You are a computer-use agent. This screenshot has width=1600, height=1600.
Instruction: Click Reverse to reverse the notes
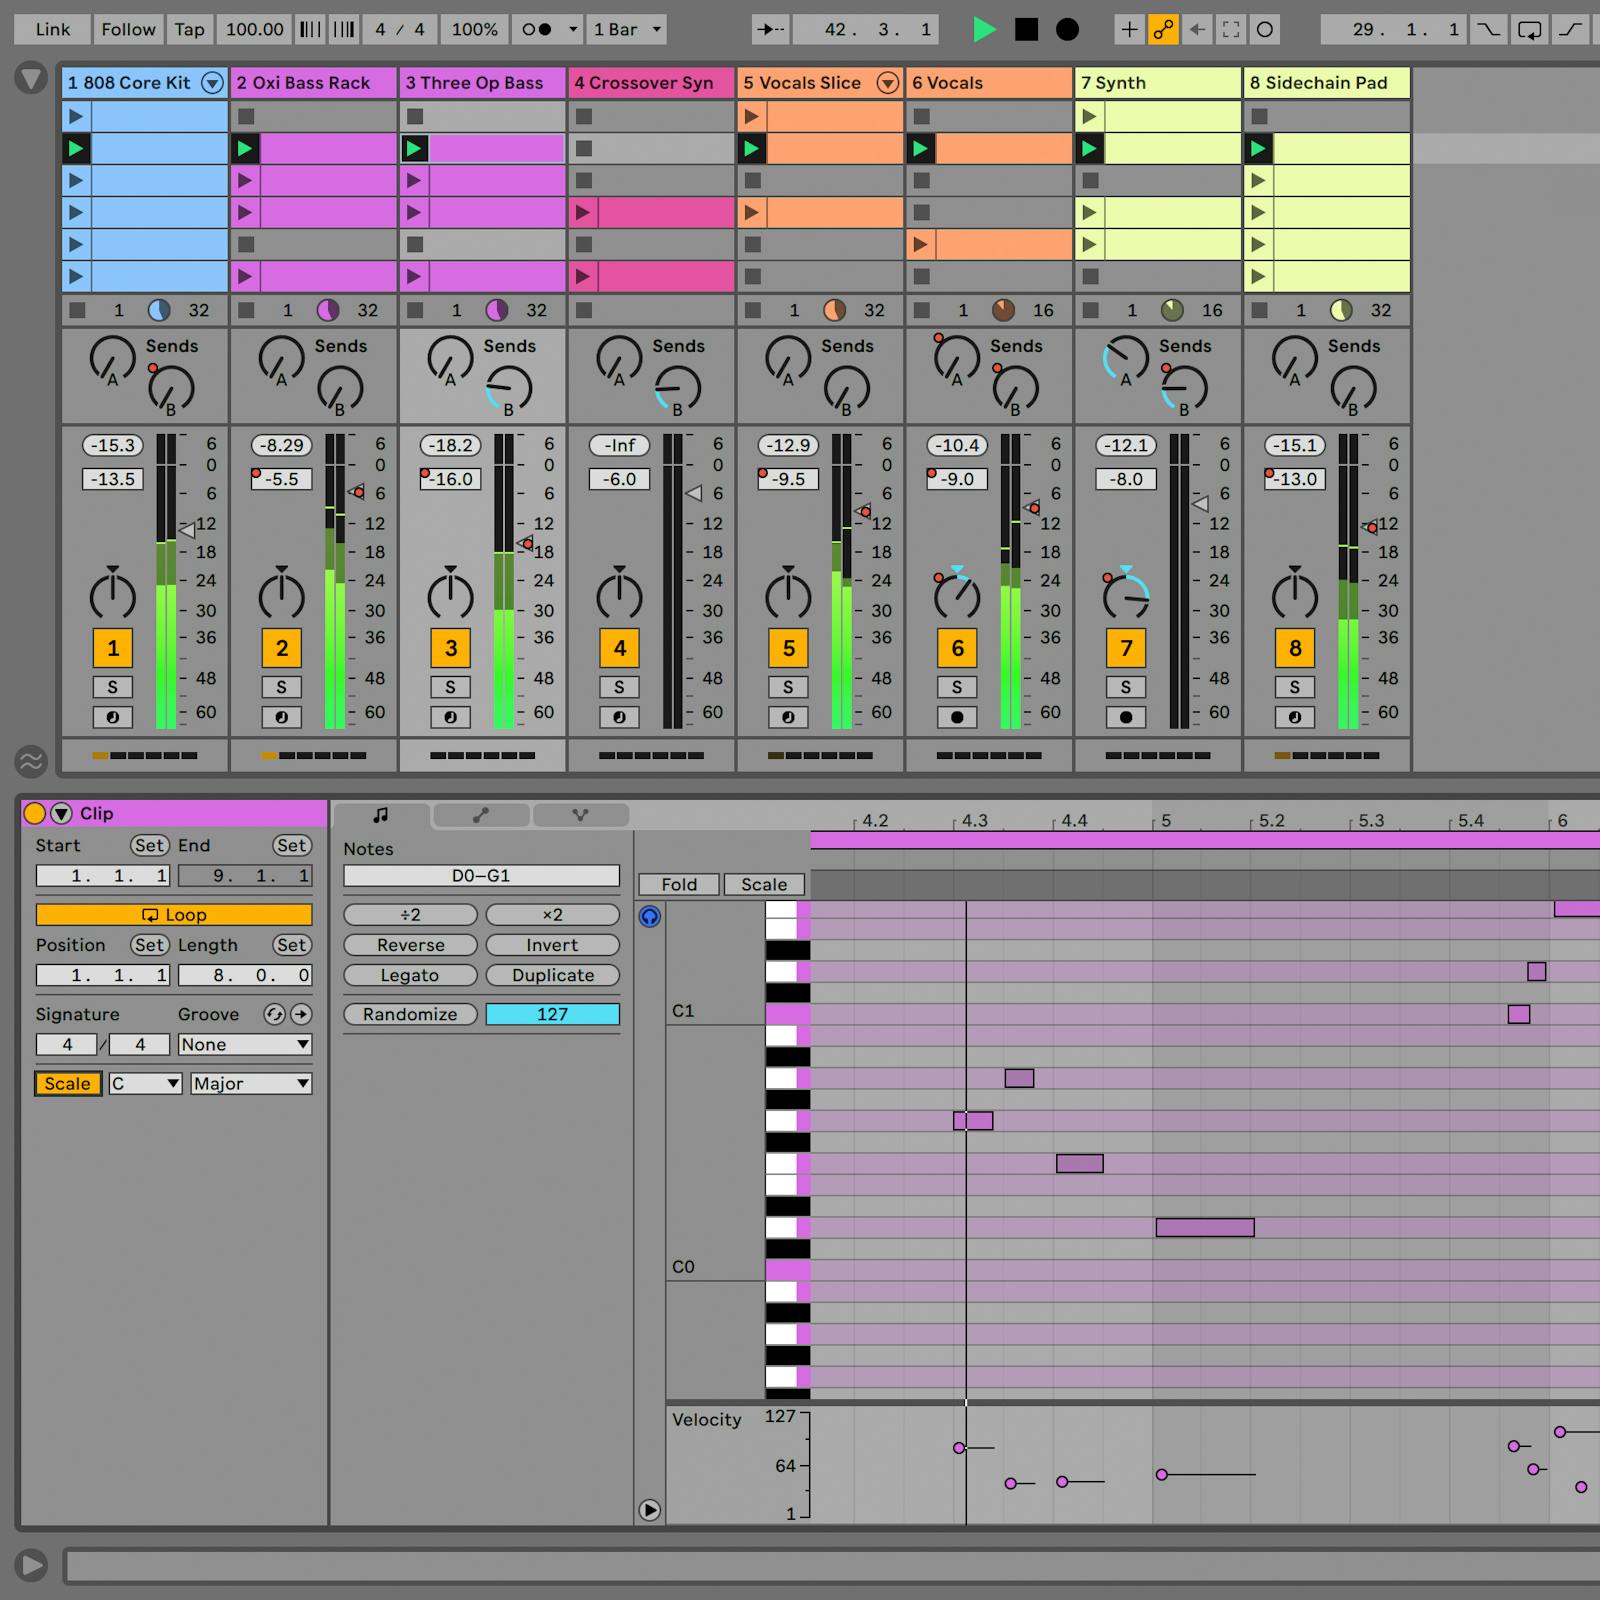409,944
